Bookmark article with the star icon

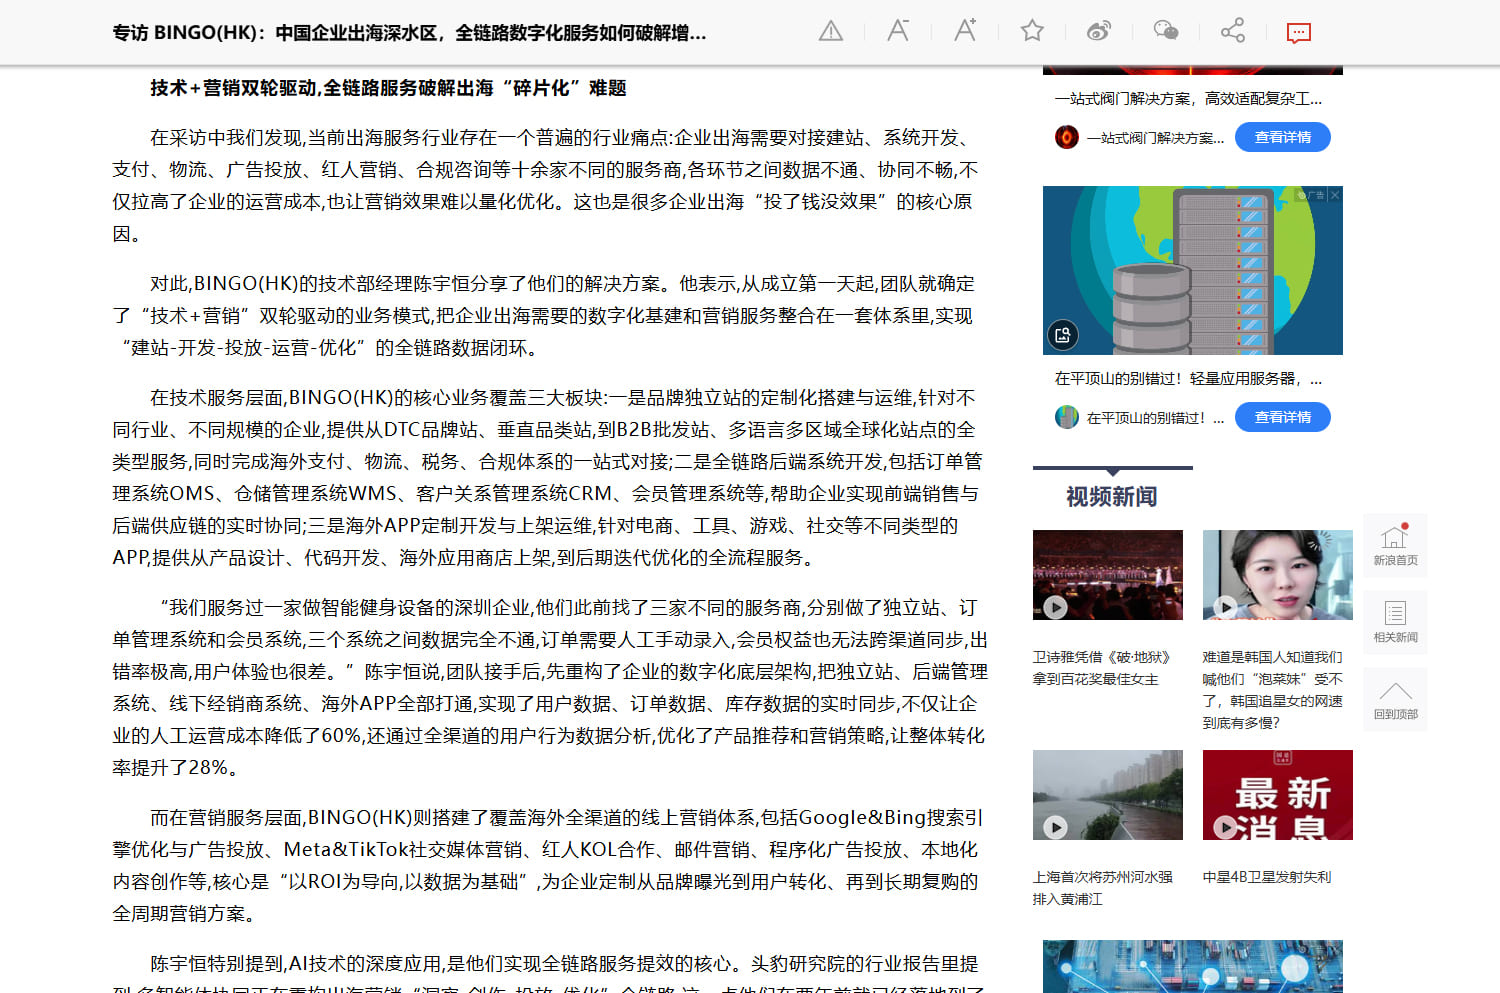coord(1032,31)
